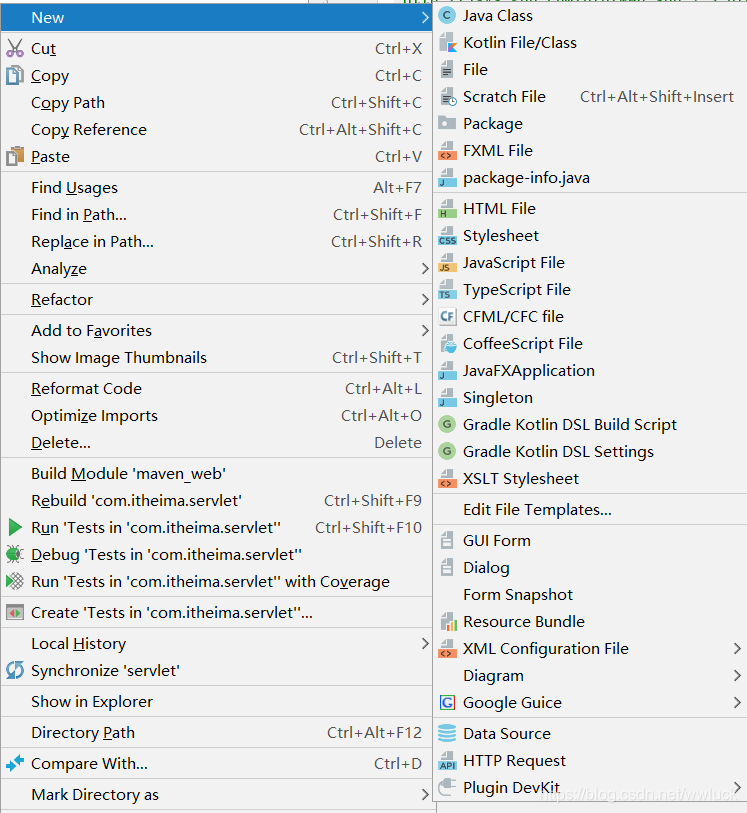Screen dimensions: 747x813
Task: Expand the New submenu arrow
Action: 425,18
